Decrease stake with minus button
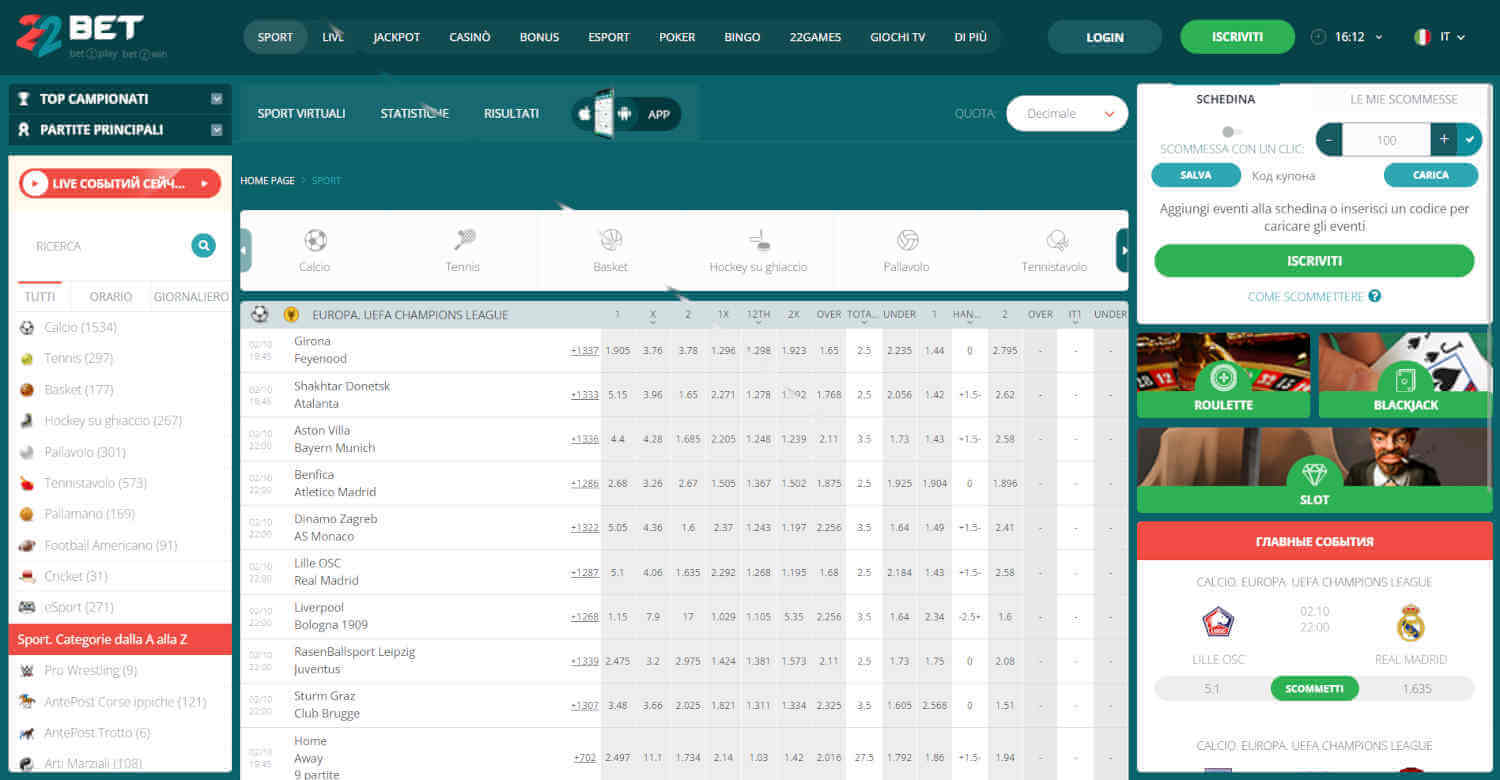1500x780 pixels. (1329, 140)
